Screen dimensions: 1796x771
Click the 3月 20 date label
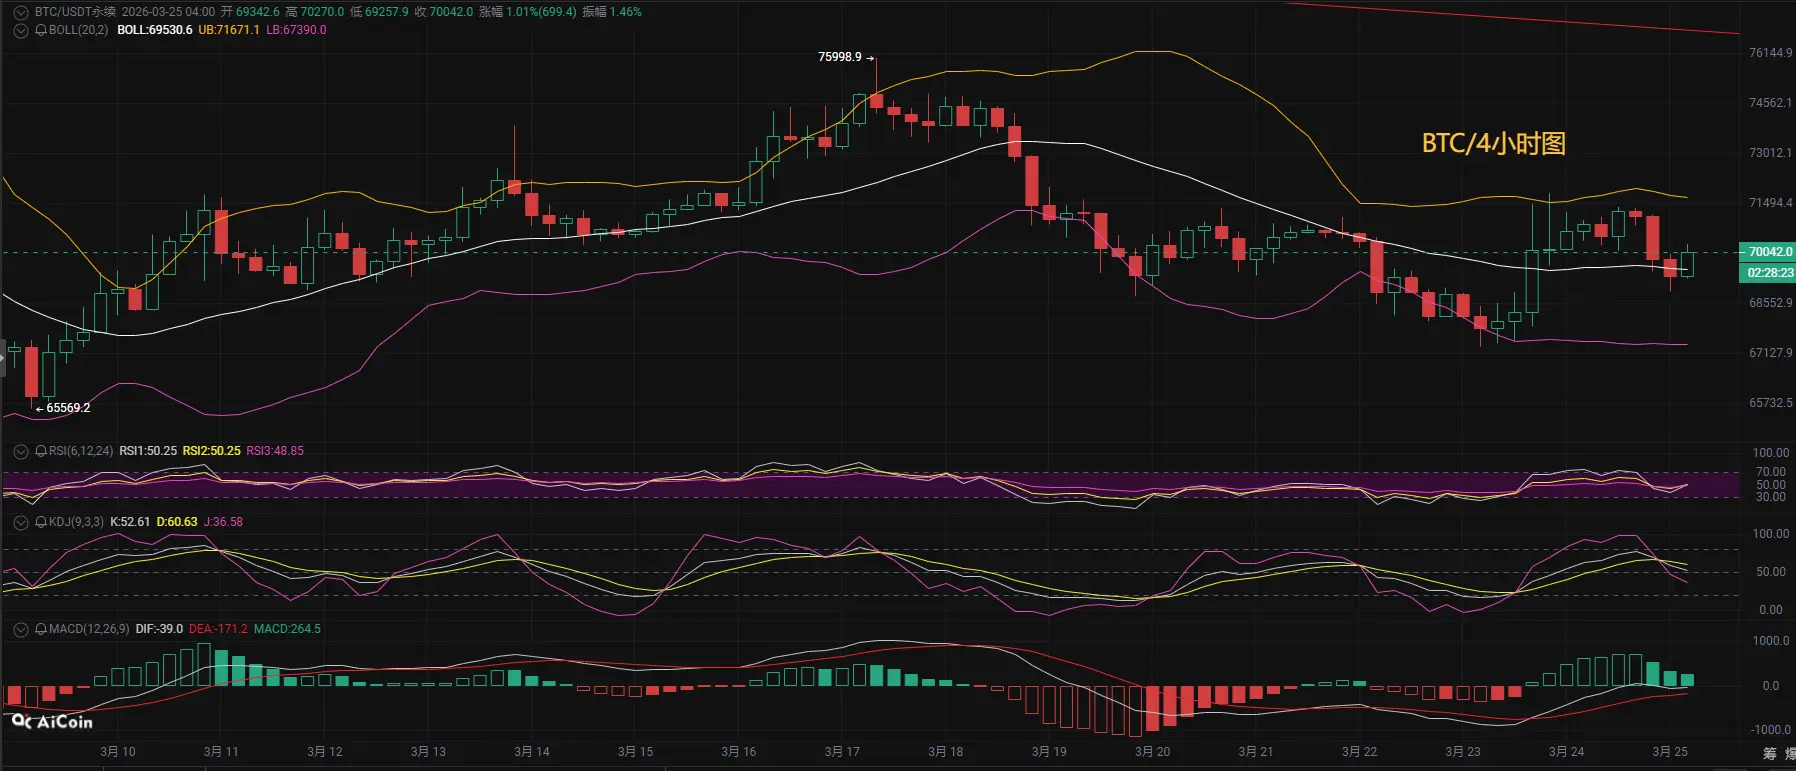coord(1152,752)
